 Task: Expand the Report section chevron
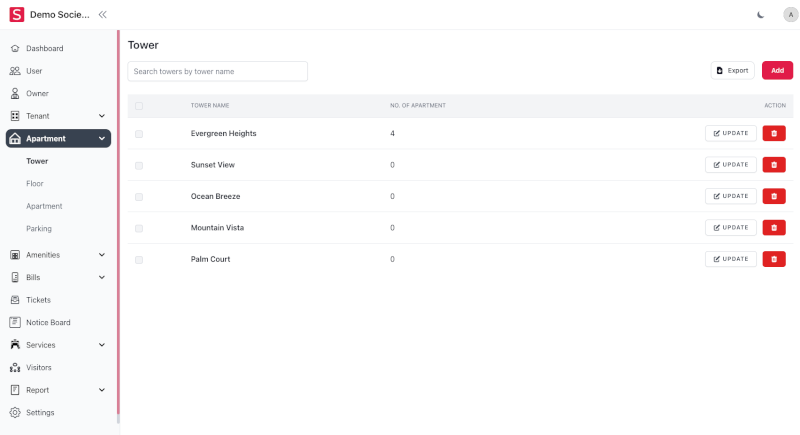point(102,390)
